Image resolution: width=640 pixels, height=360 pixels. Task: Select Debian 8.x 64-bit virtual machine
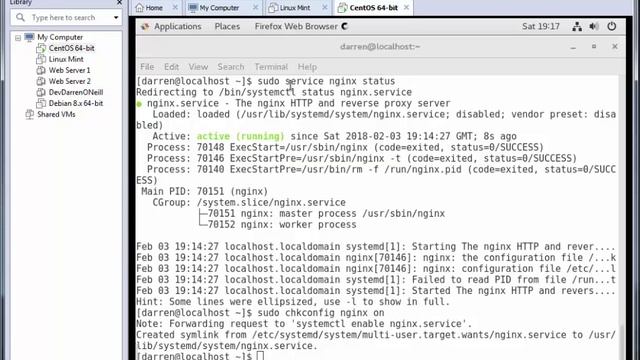tap(76, 103)
